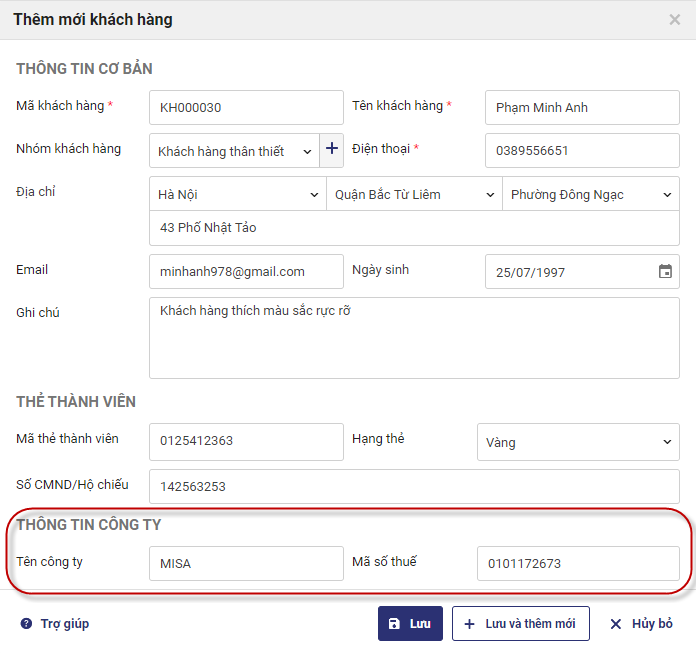
Task: Click the Trợ giúp help link
Action: (x=55, y=624)
